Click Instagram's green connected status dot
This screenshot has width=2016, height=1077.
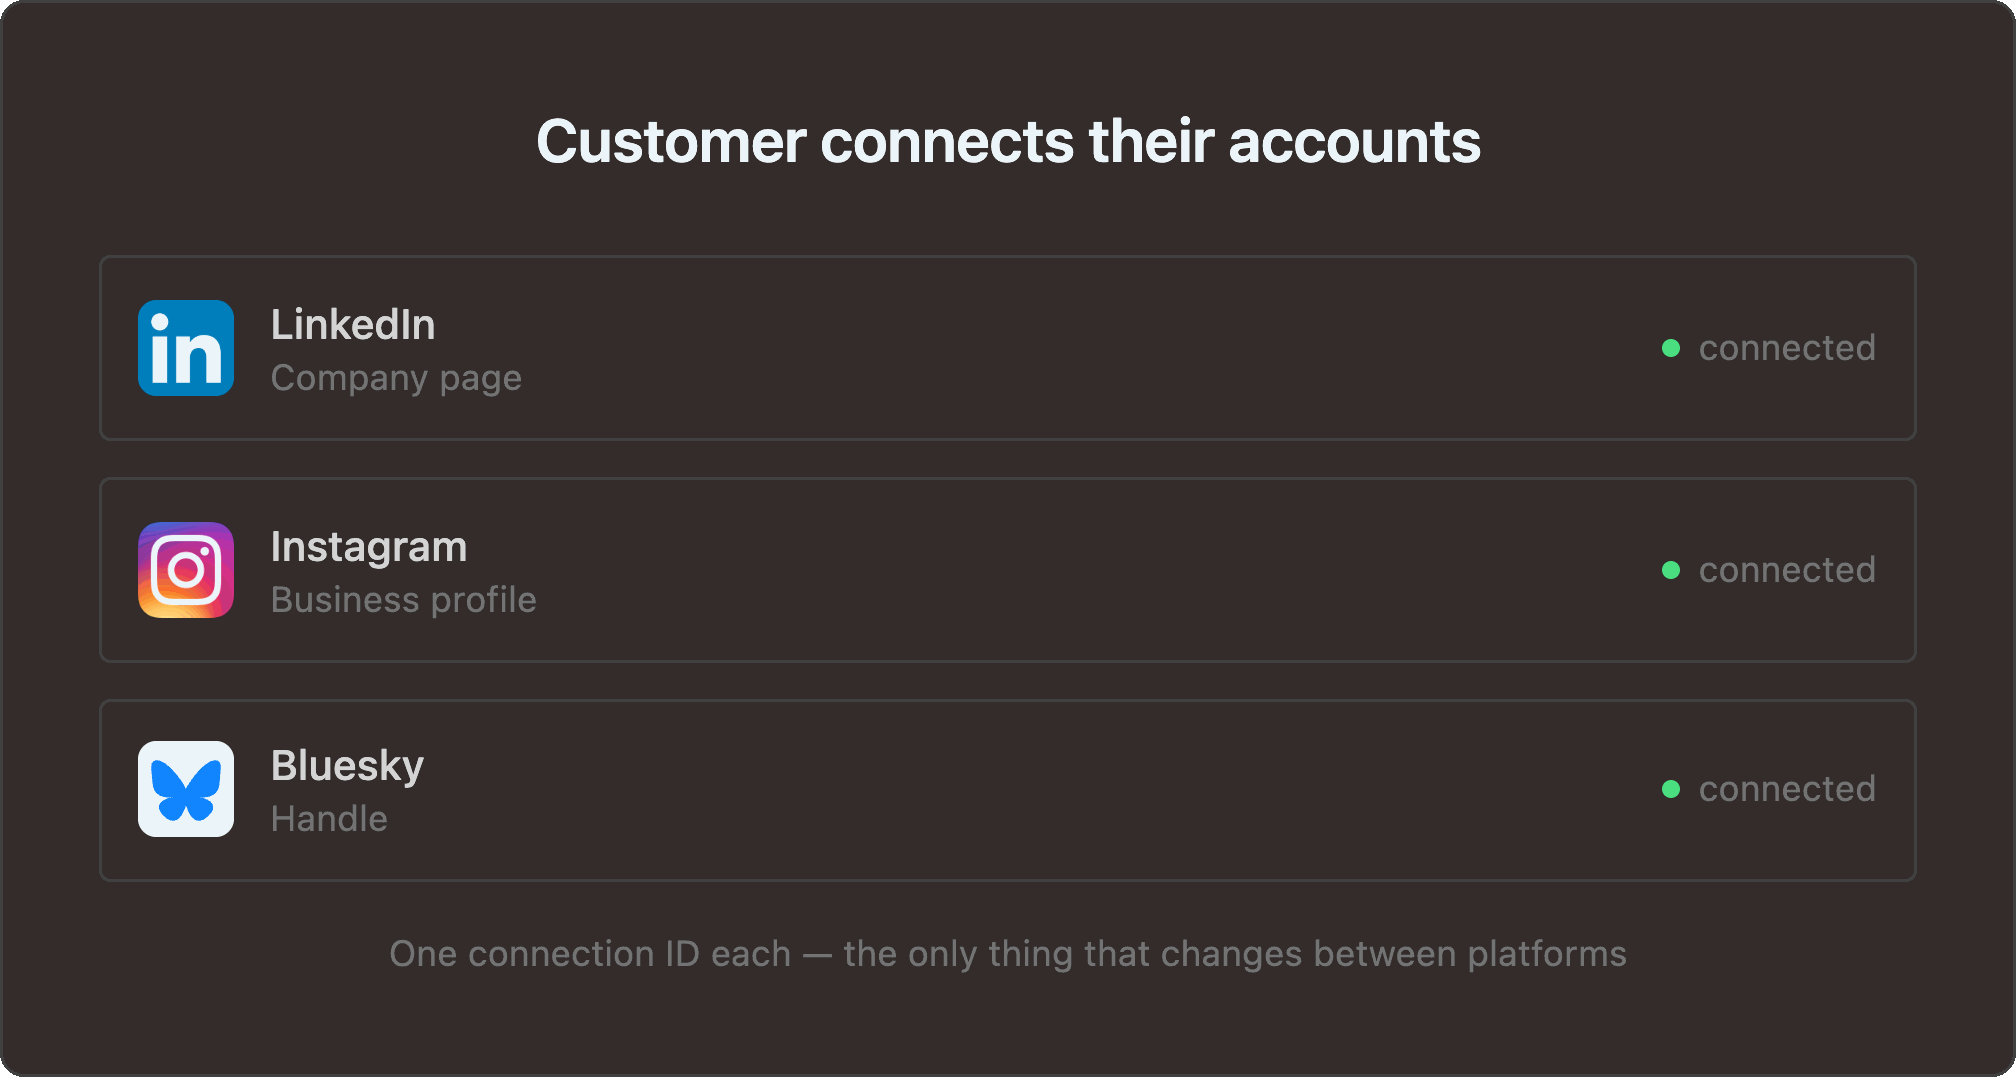[1670, 570]
